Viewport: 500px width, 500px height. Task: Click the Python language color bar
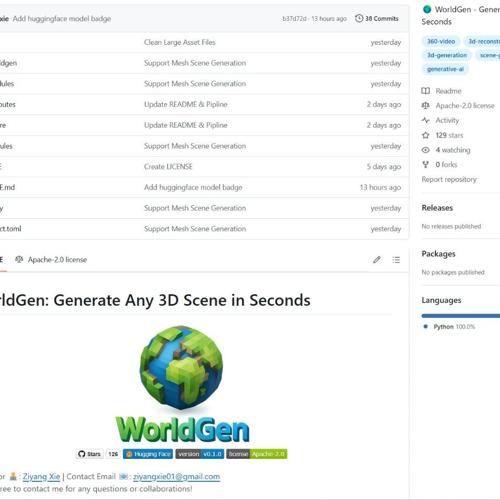461,315
